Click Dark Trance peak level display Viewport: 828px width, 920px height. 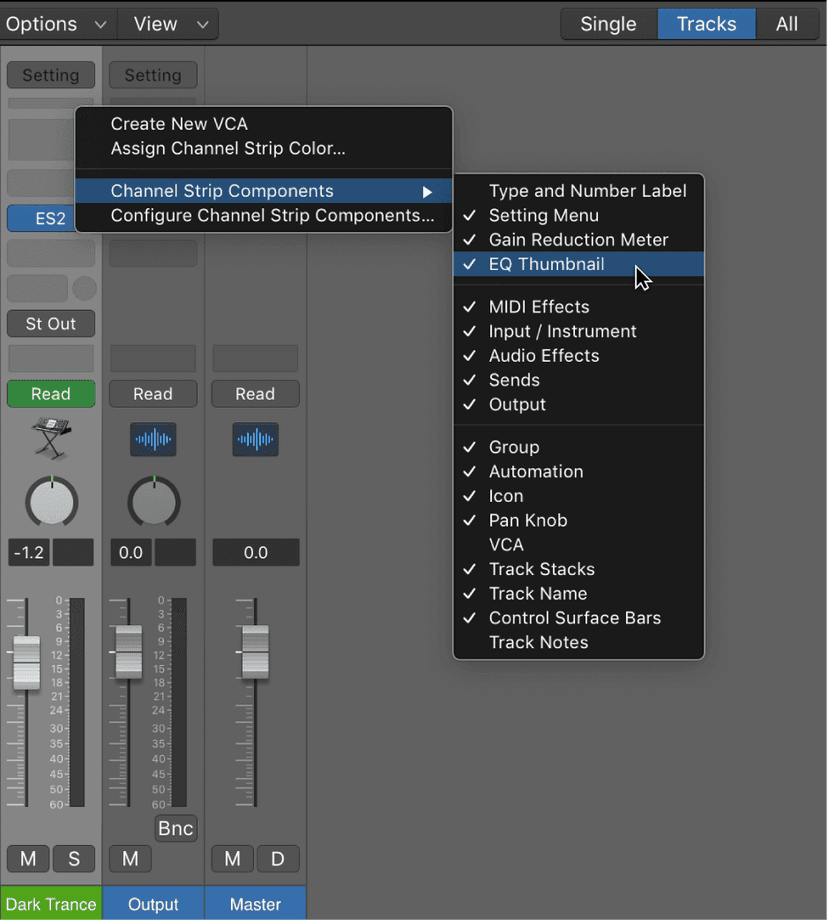(73, 553)
